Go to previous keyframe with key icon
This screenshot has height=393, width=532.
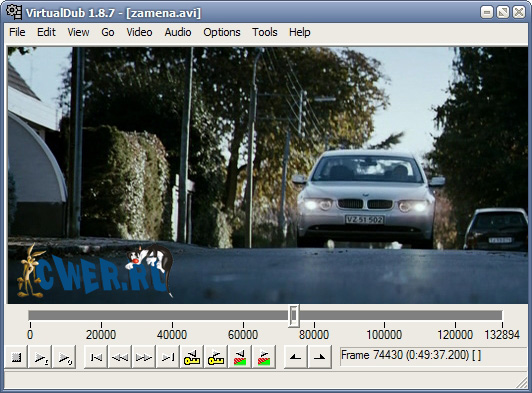[192, 357]
